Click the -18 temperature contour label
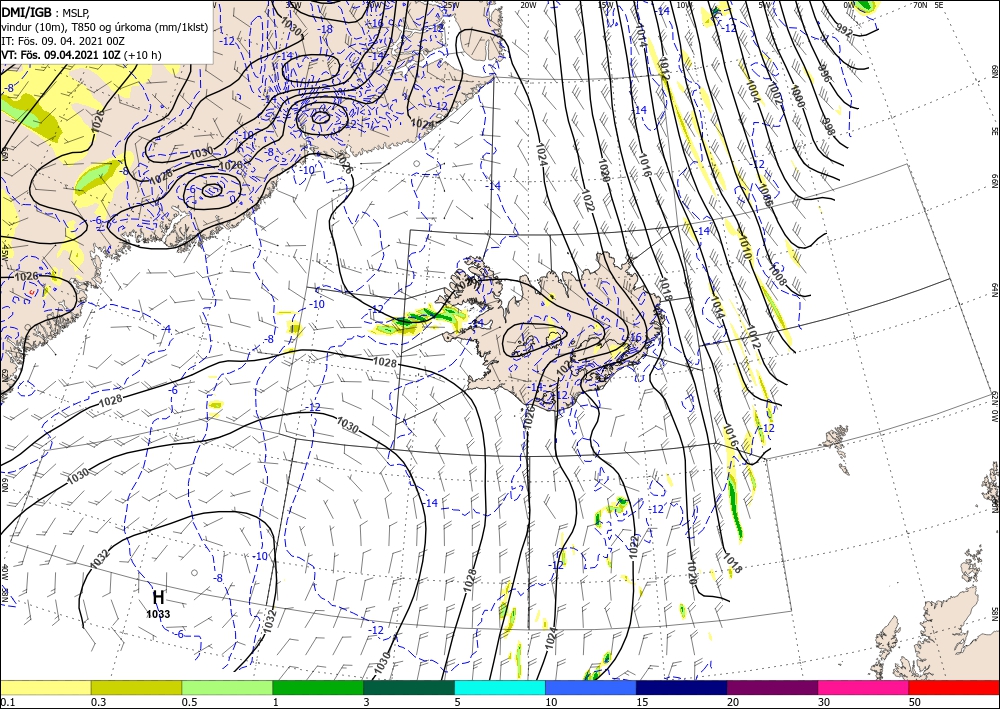Screen dimensions: 1000x709 (x=327, y=29)
